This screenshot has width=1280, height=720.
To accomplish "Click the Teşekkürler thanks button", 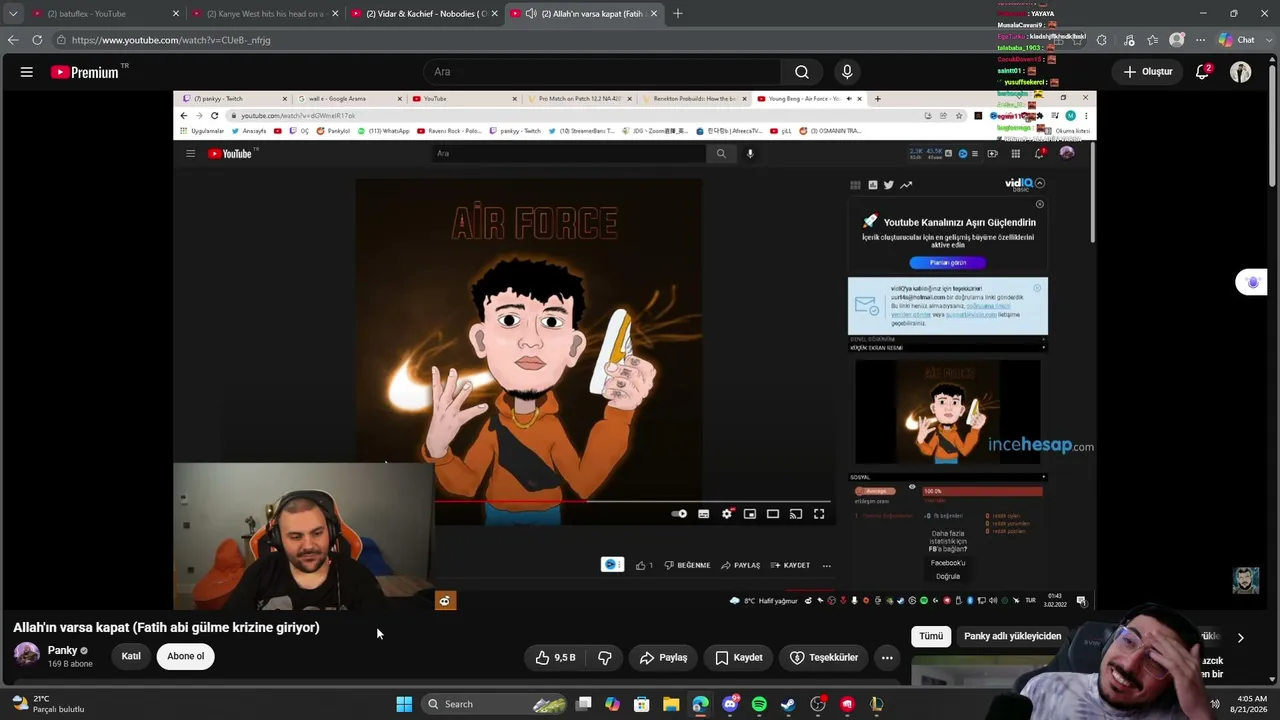I will 824,657.
